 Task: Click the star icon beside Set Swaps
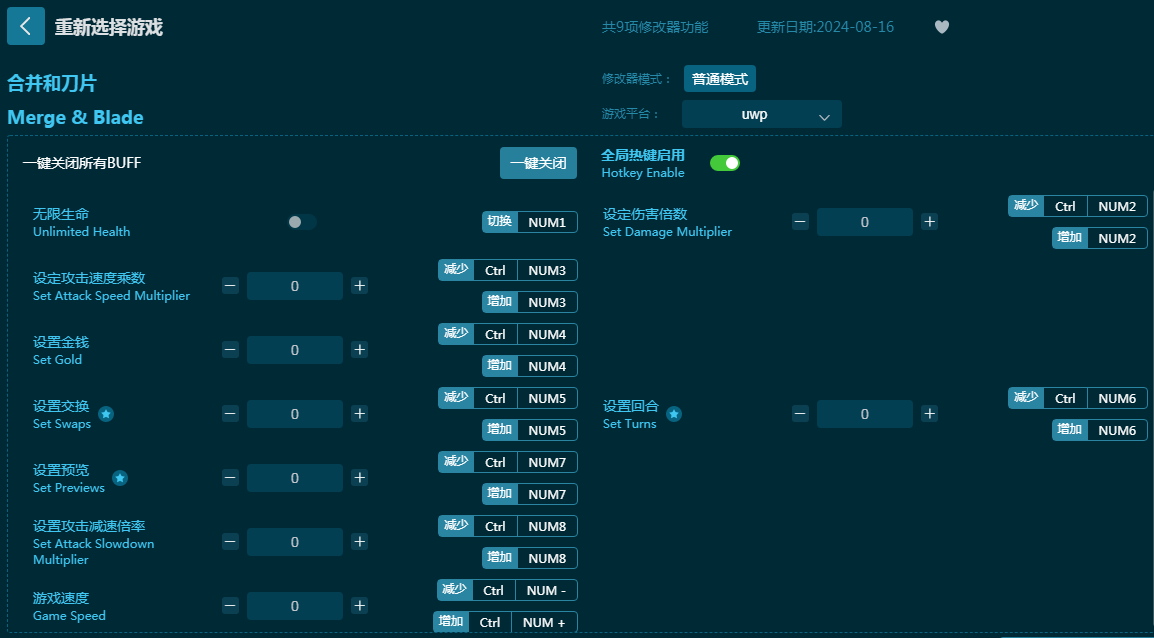pos(106,414)
